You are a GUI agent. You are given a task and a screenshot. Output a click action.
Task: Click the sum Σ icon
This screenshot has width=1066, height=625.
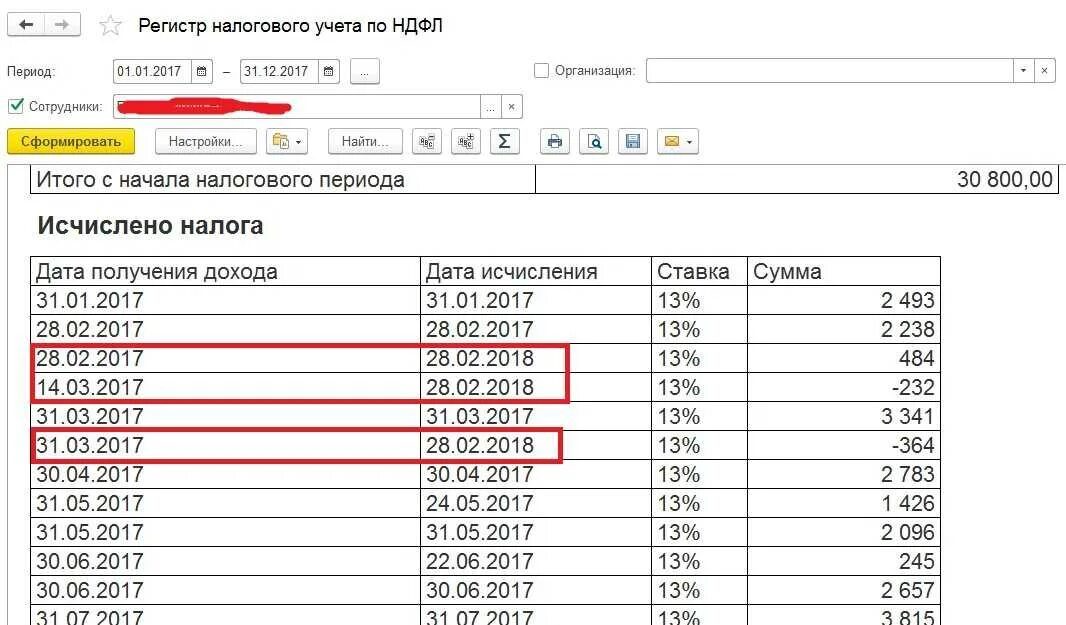click(x=504, y=141)
